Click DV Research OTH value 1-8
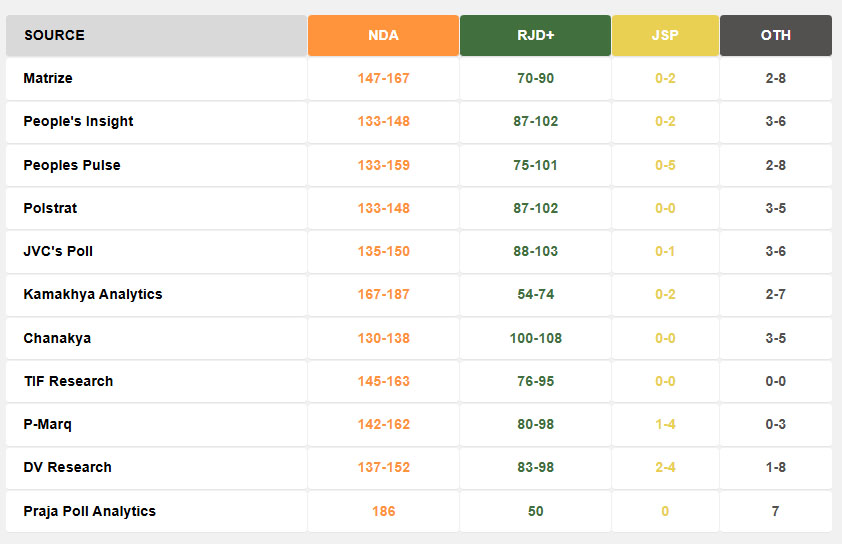The height and width of the screenshot is (544, 842). tap(775, 467)
